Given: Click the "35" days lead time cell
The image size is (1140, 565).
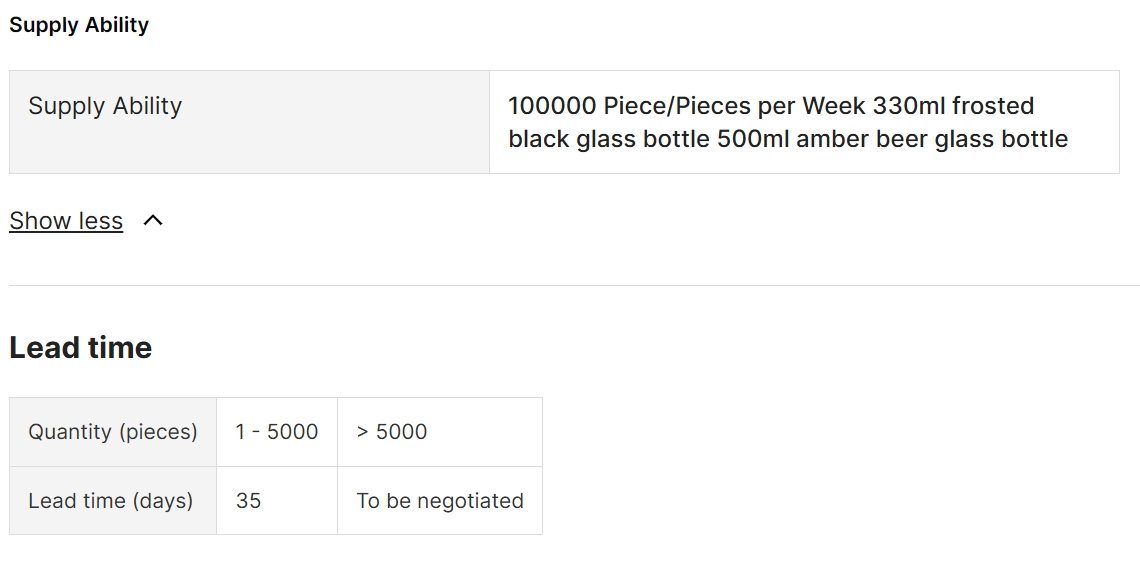Looking at the screenshot, I should pos(277,500).
